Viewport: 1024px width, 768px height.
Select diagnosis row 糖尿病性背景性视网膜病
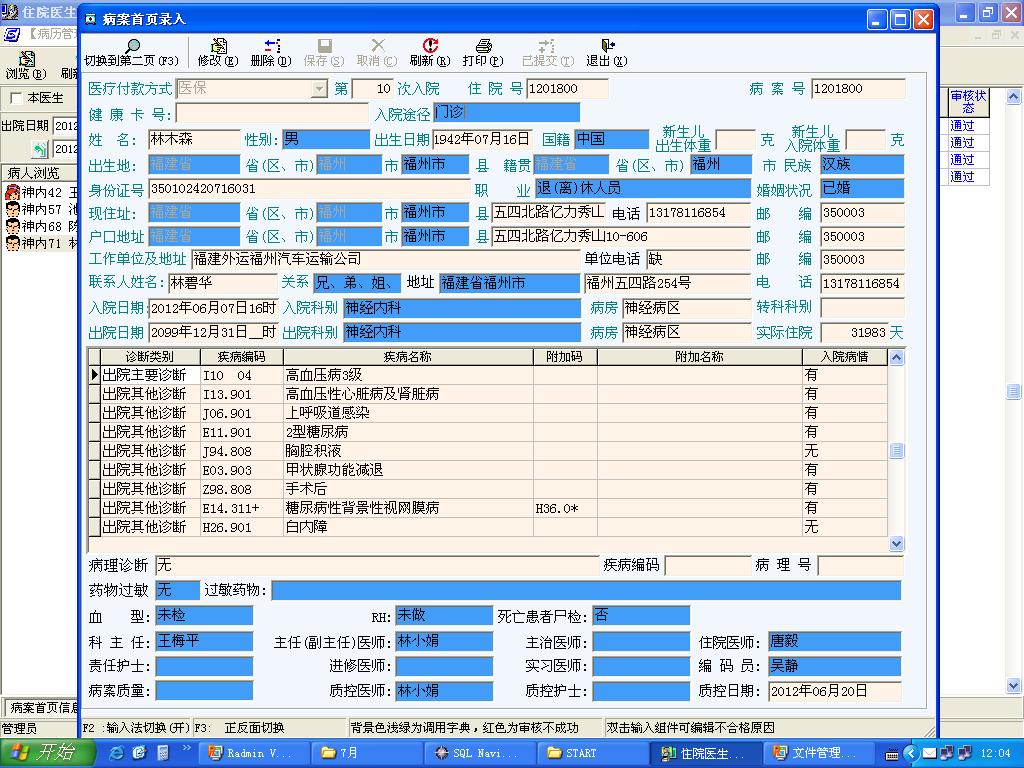(x=487, y=507)
